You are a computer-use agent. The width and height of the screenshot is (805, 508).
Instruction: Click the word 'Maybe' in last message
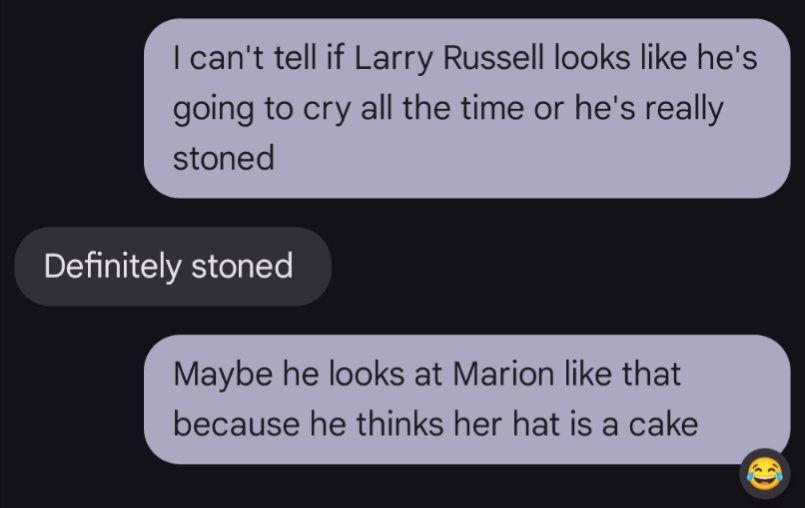coord(223,374)
